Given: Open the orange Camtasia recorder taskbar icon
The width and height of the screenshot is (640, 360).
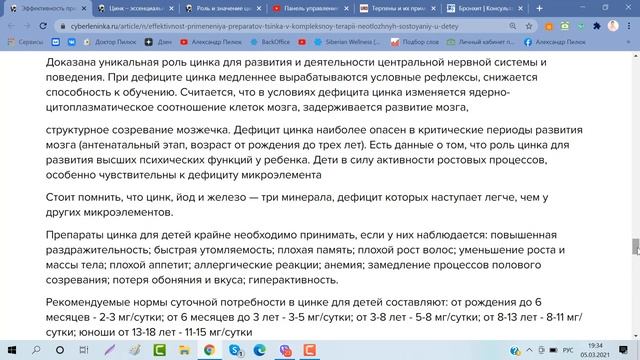Looking at the screenshot, I should click(309, 350).
